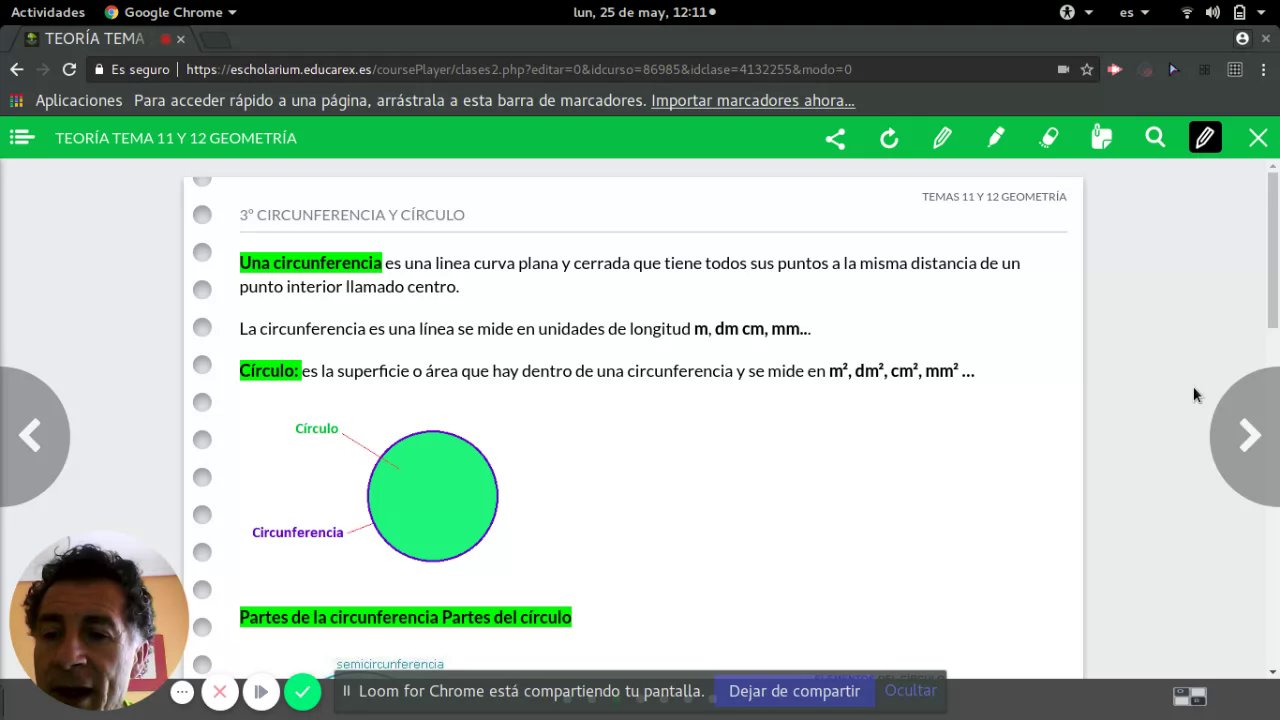Image resolution: width=1280 pixels, height=720 pixels.
Task: Cancel the Loom recording with X
Action: tap(220, 691)
